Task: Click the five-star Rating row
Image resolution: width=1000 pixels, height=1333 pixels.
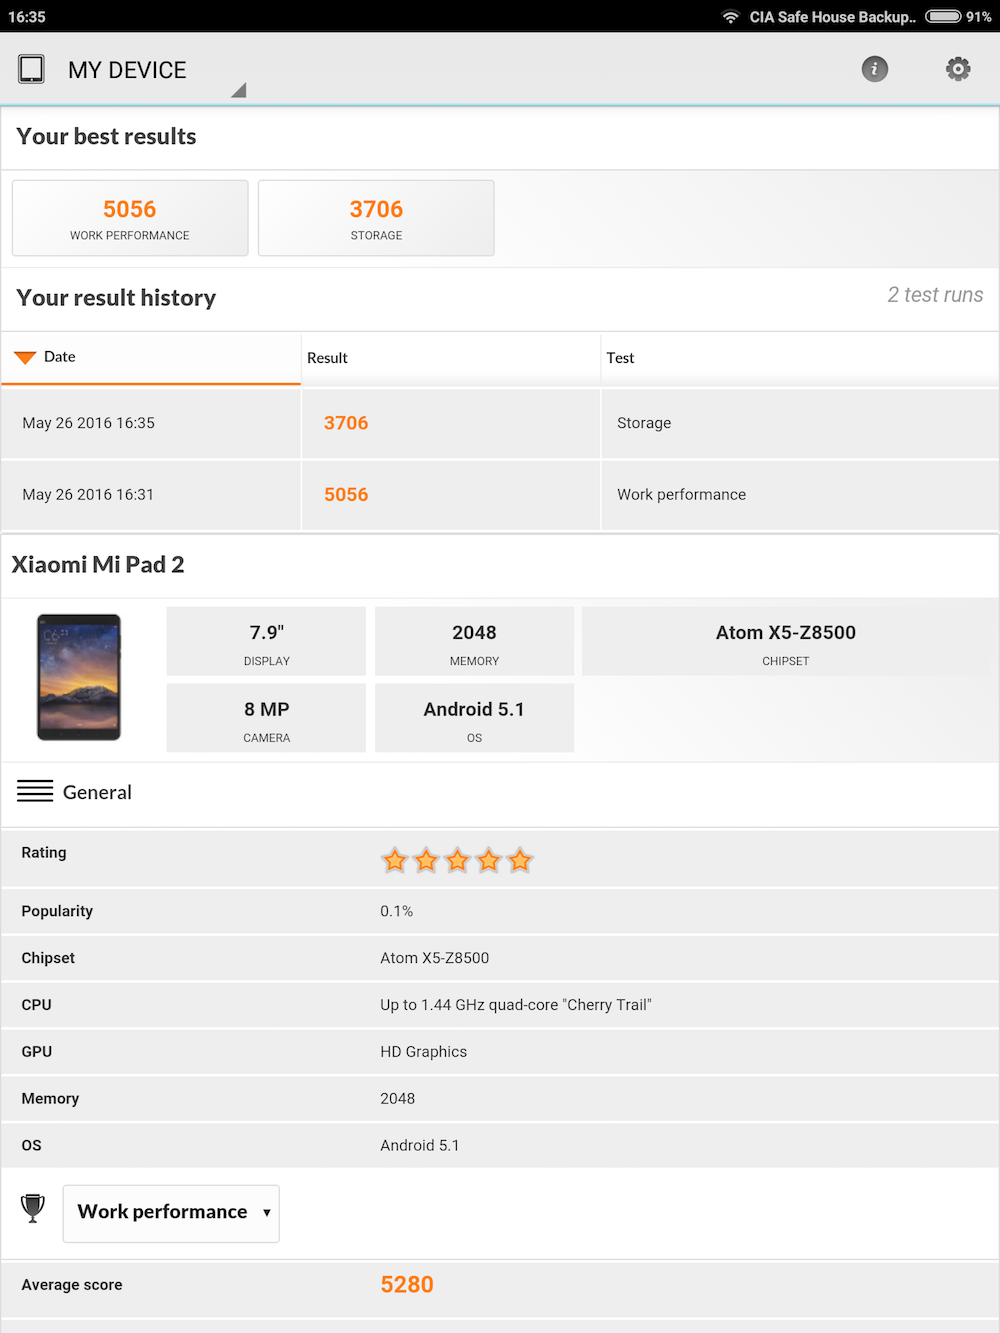Action: (x=500, y=858)
